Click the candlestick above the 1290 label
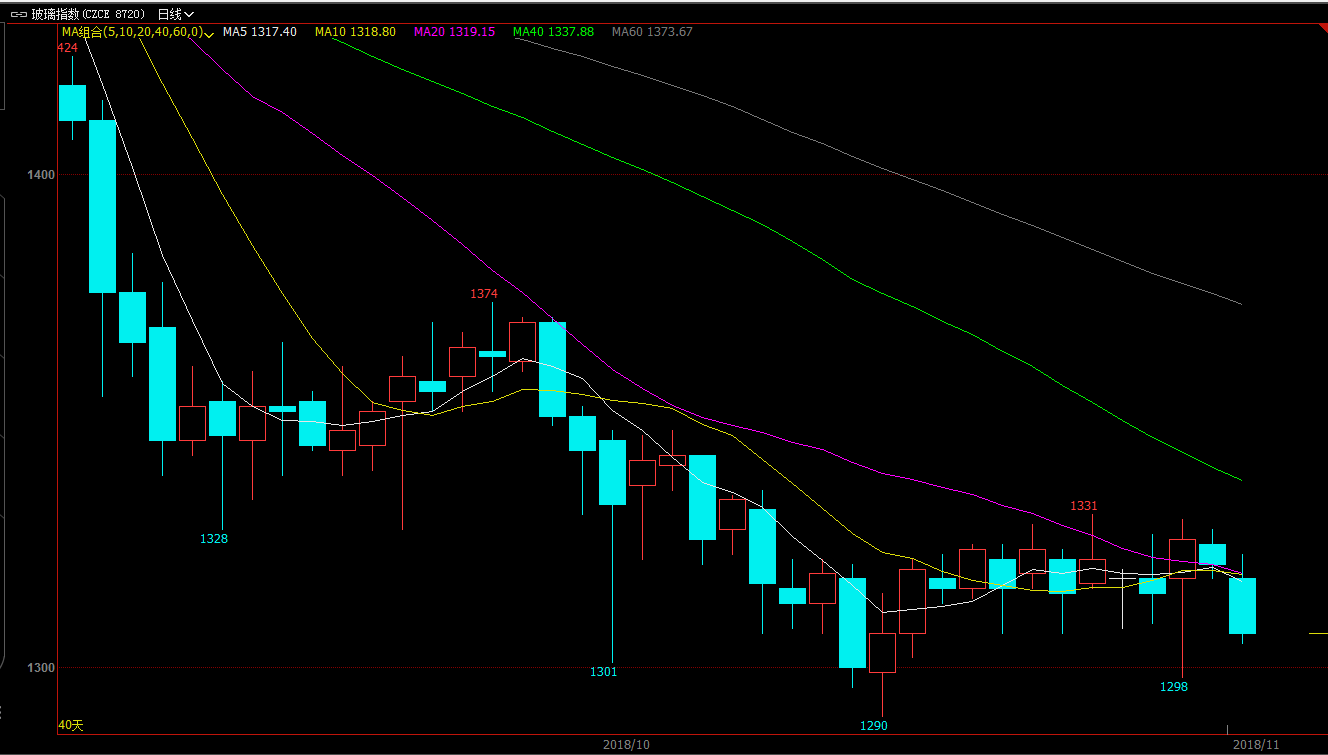The height and width of the screenshot is (755, 1328). coord(882,653)
